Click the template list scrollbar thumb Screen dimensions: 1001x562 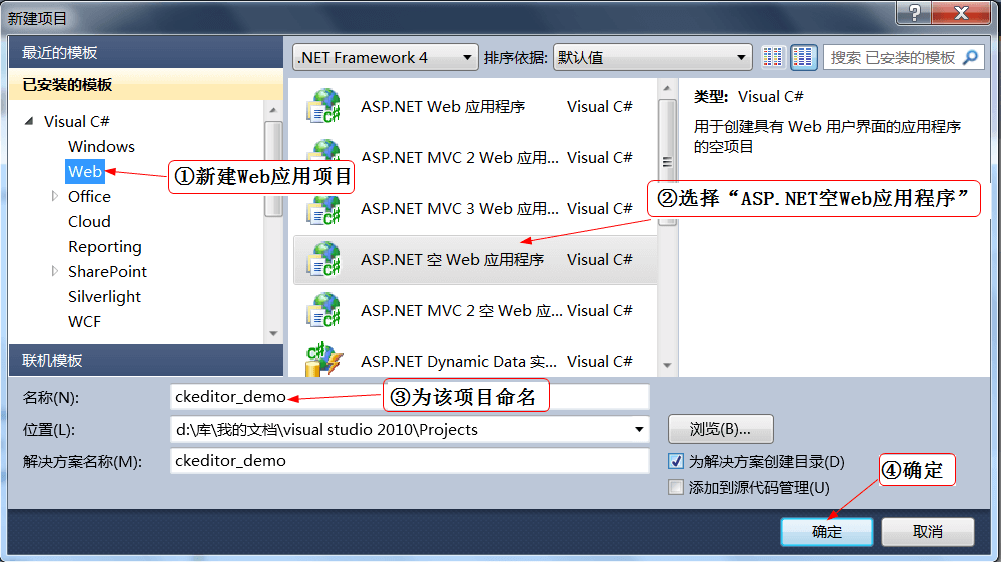[x=667, y=162]
